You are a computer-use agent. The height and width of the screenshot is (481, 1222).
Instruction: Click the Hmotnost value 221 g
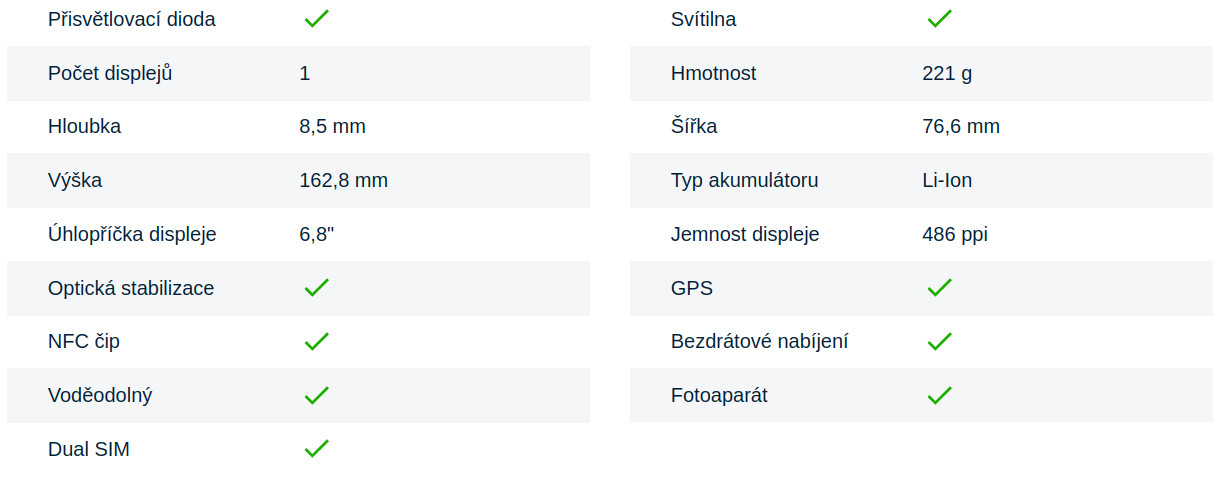[x=947, y=73]
